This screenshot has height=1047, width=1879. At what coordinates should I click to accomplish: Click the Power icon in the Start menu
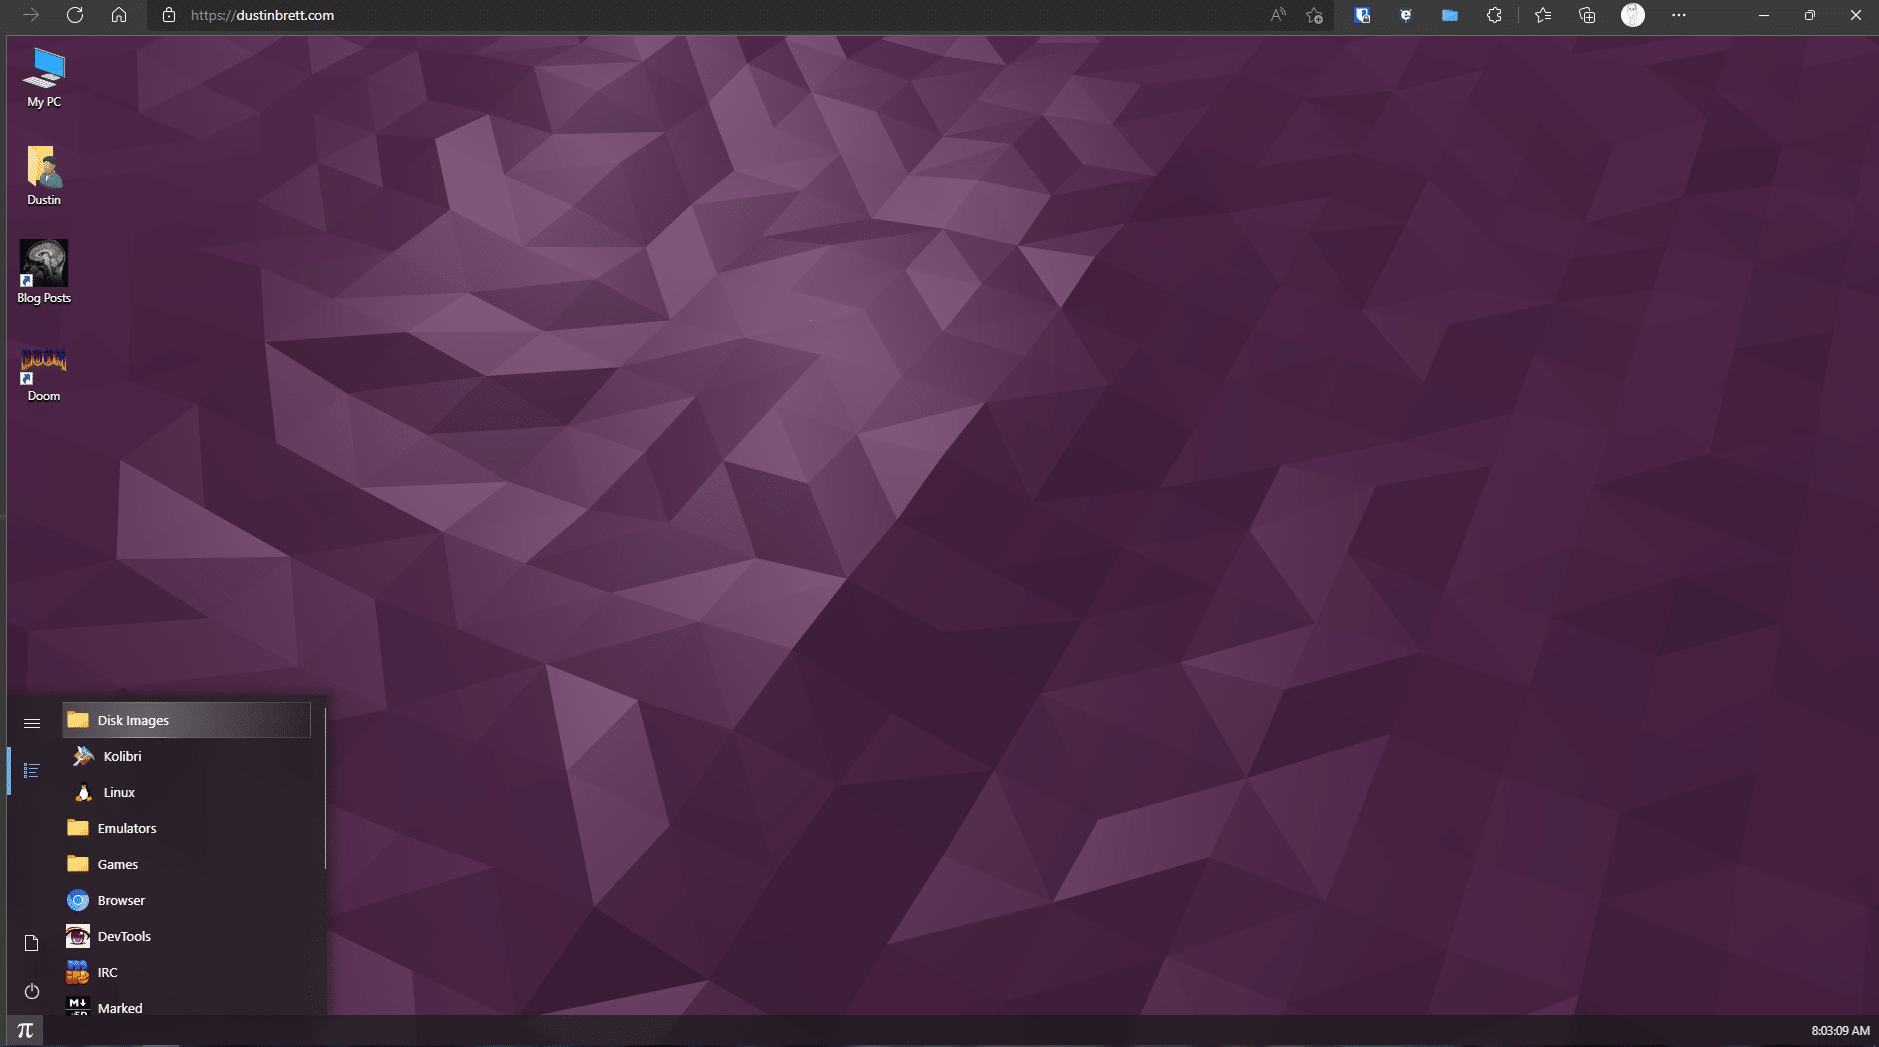32,991
